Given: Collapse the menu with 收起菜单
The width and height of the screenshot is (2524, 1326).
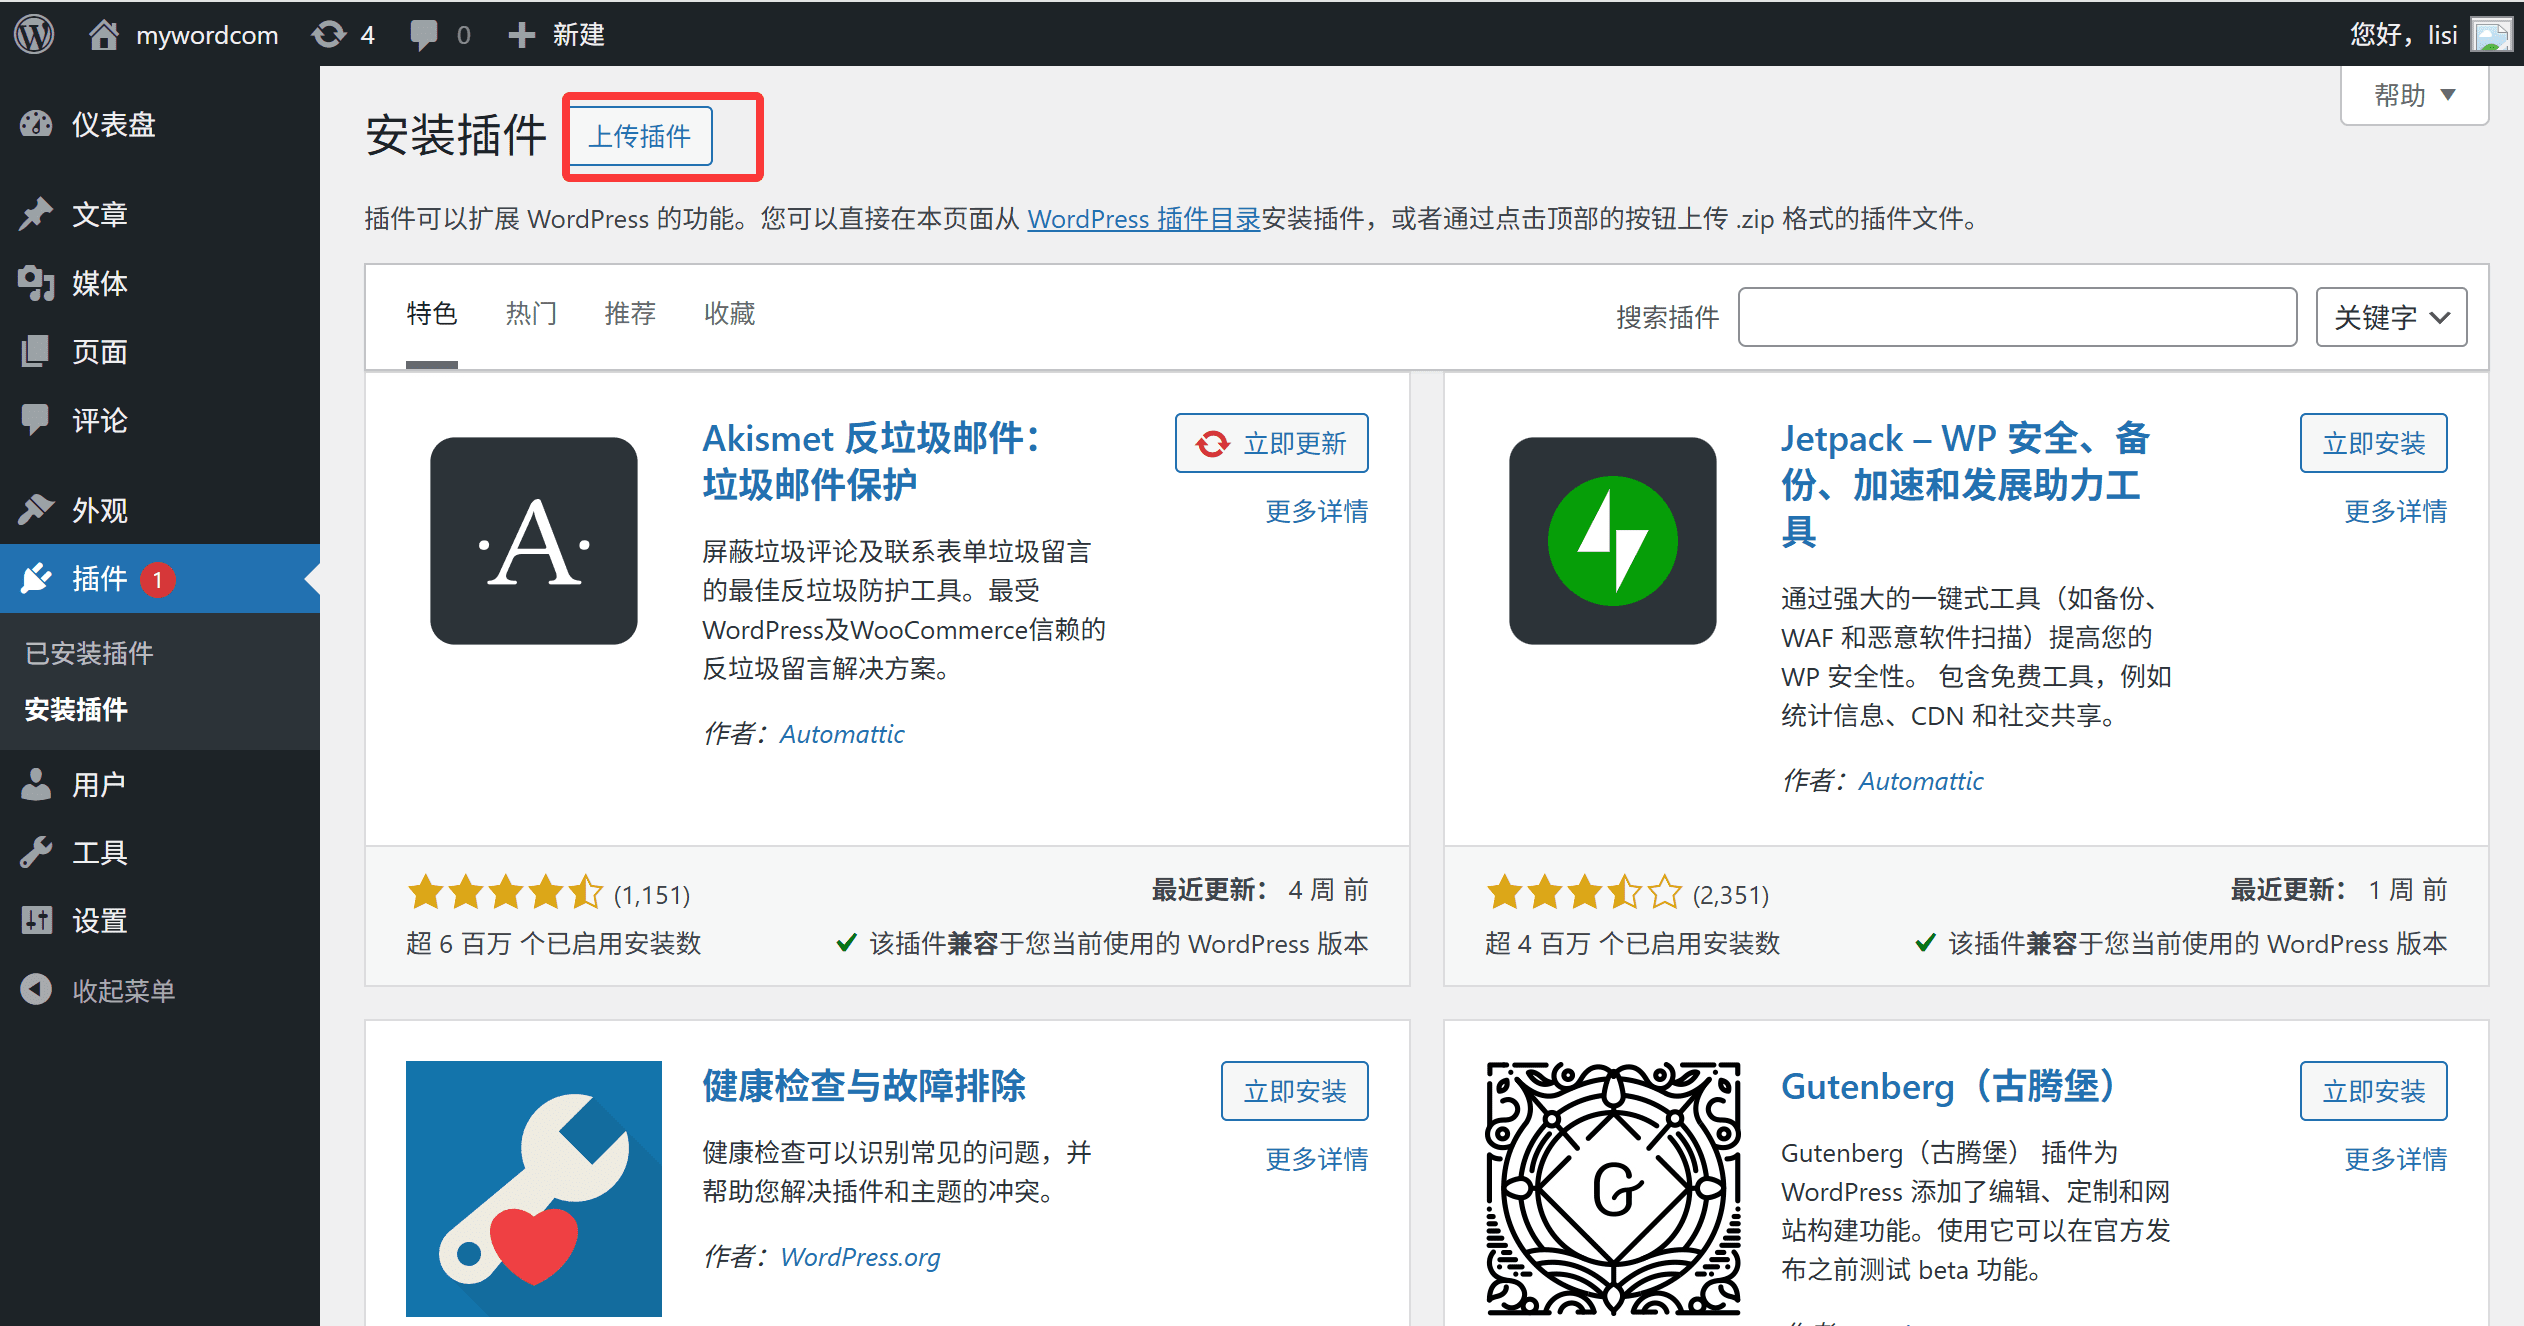Looking at the screenshot, I should [122, 990].
